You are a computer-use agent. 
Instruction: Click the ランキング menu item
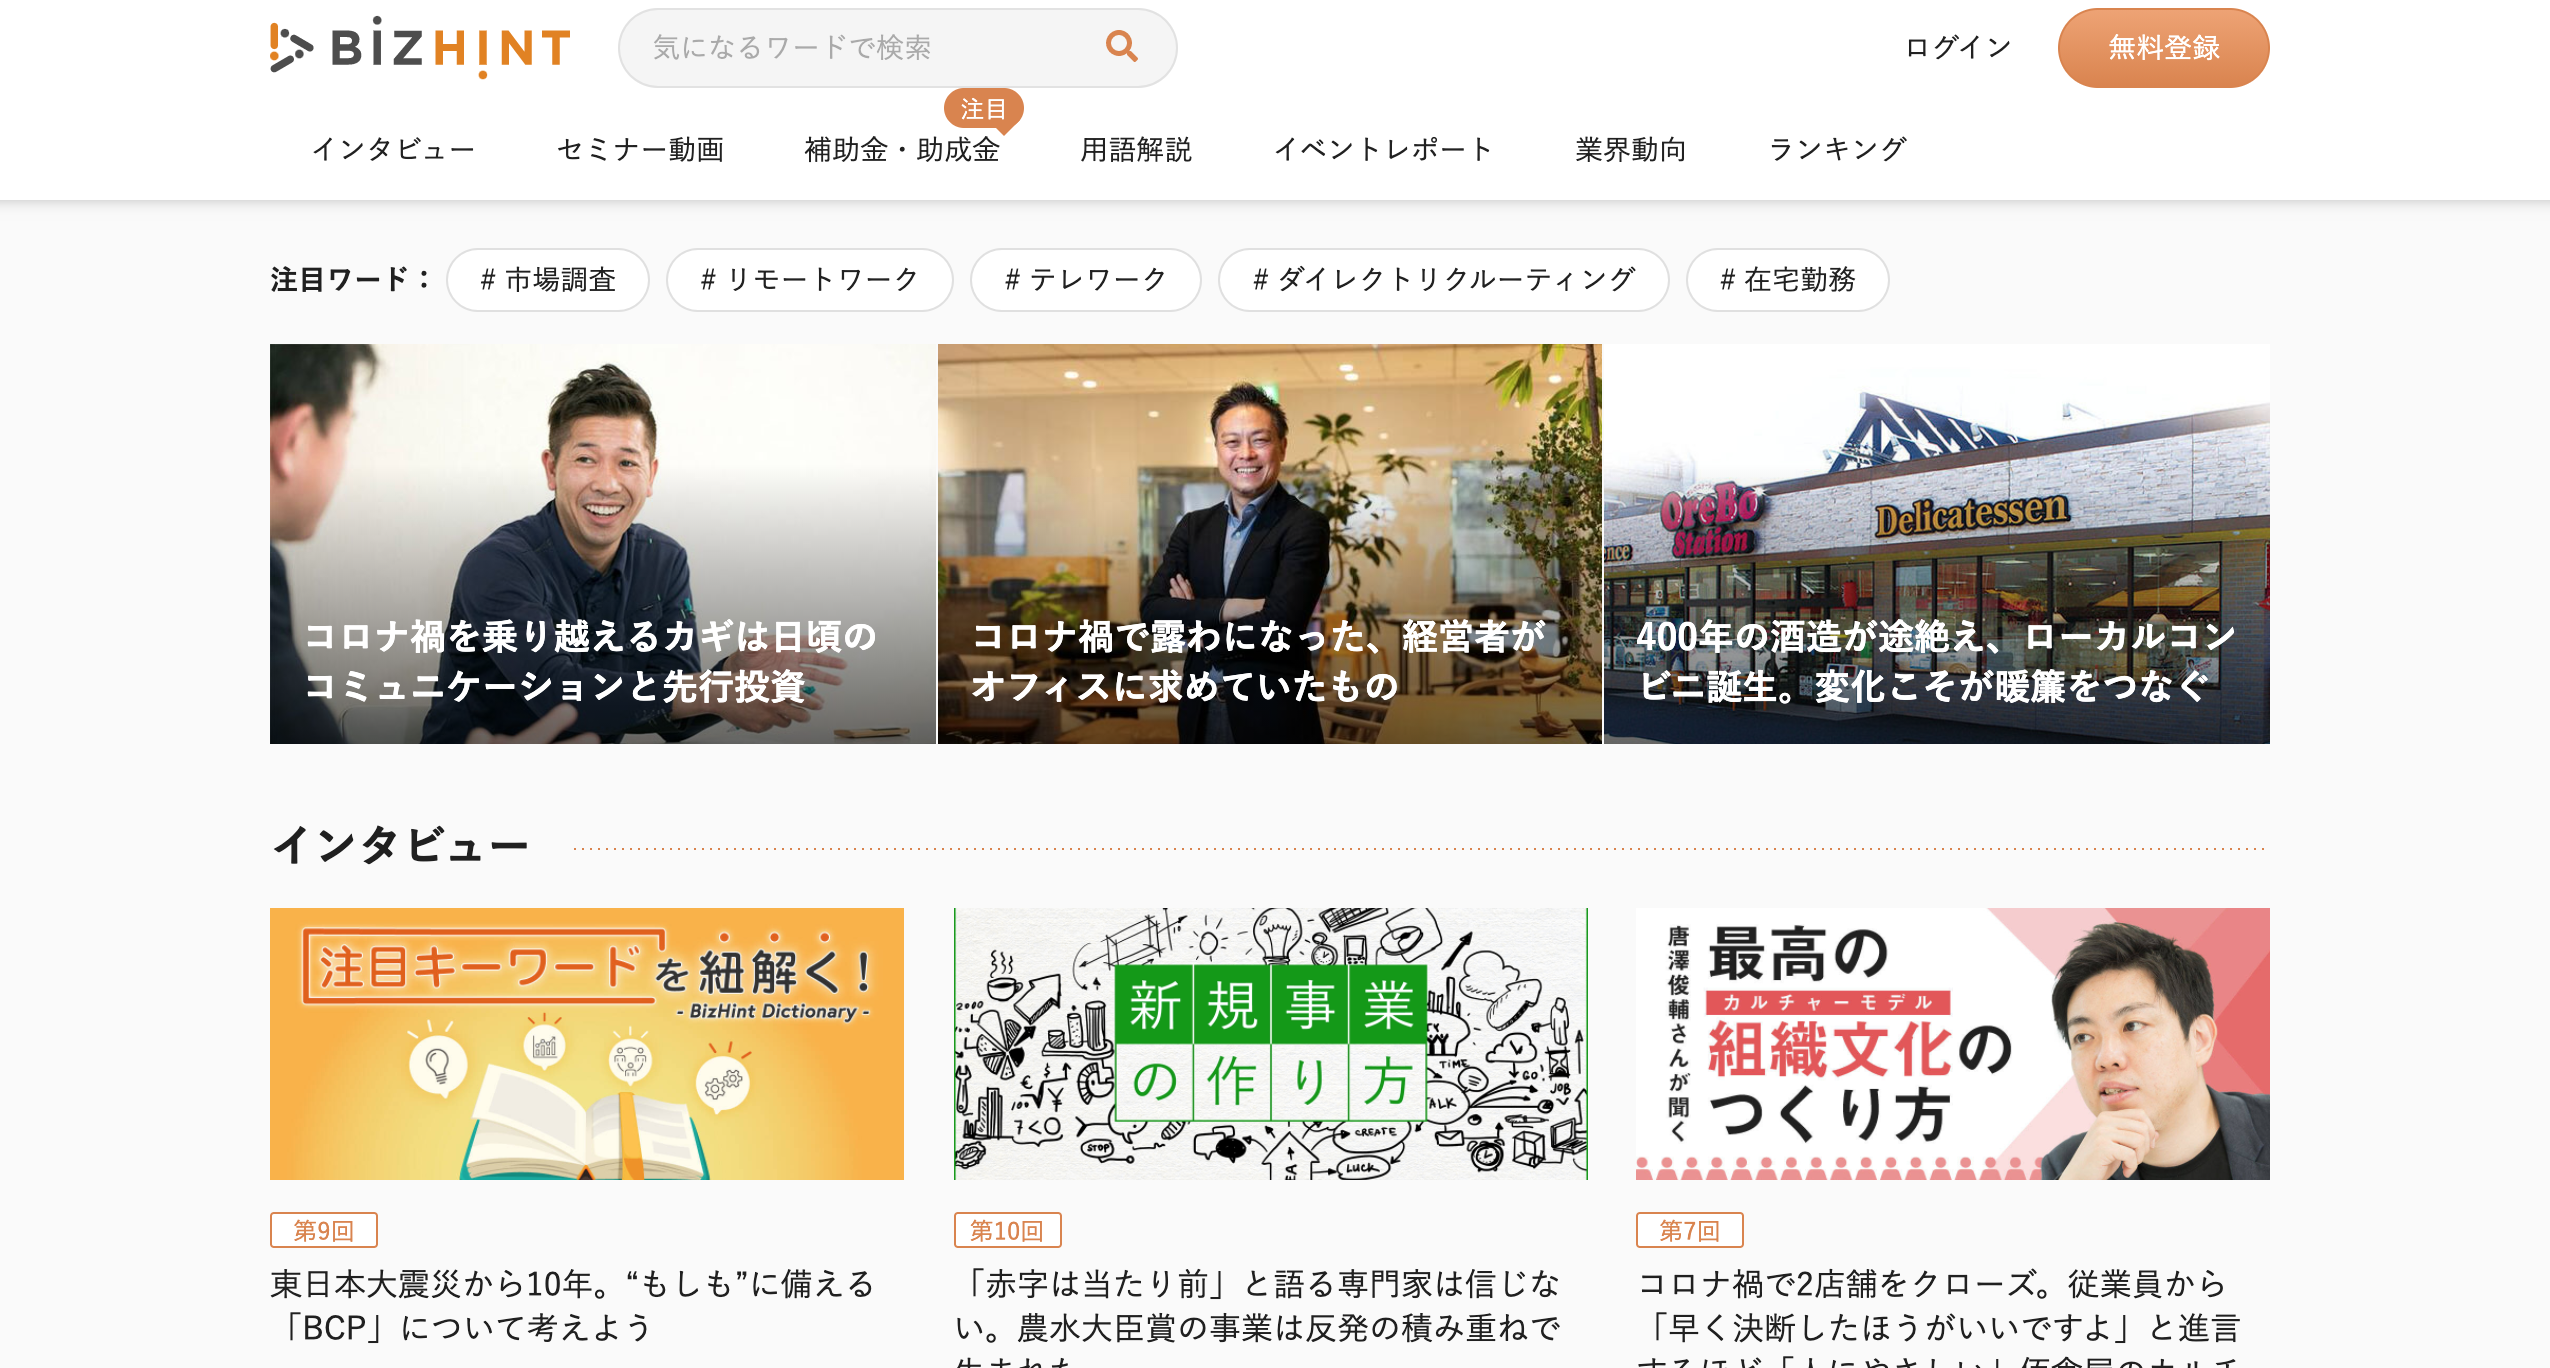pyautogui.click(x=1837, y=150)
